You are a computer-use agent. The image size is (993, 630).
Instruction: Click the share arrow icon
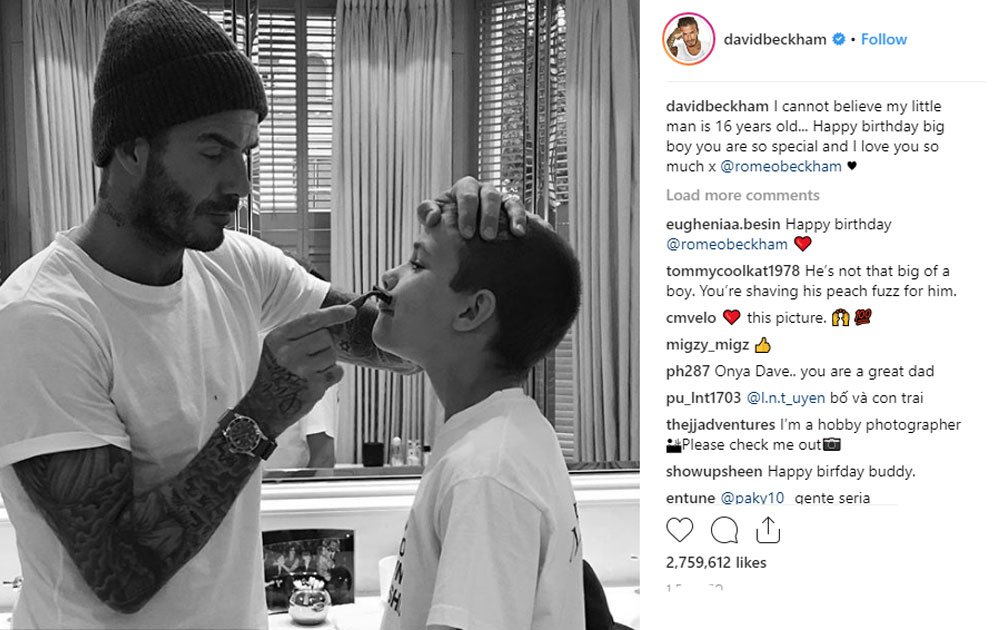(768, 529)
